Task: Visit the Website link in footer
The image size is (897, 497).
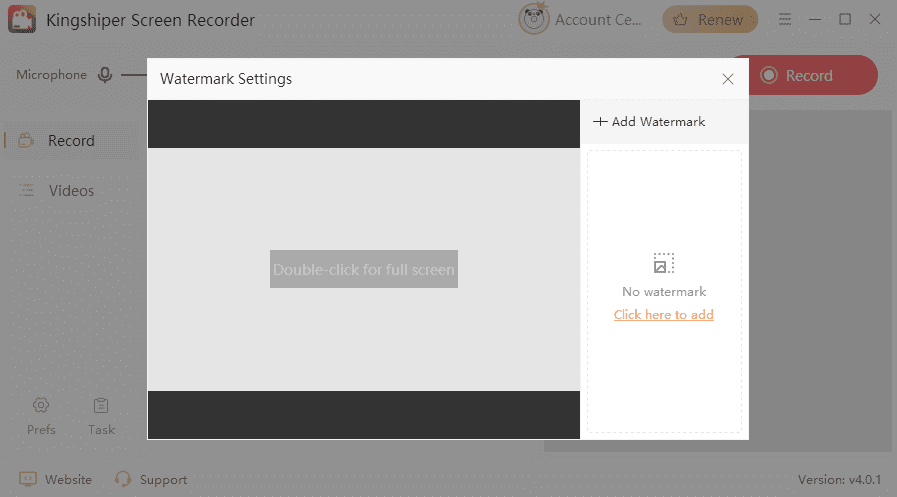Action: point(55,479)
